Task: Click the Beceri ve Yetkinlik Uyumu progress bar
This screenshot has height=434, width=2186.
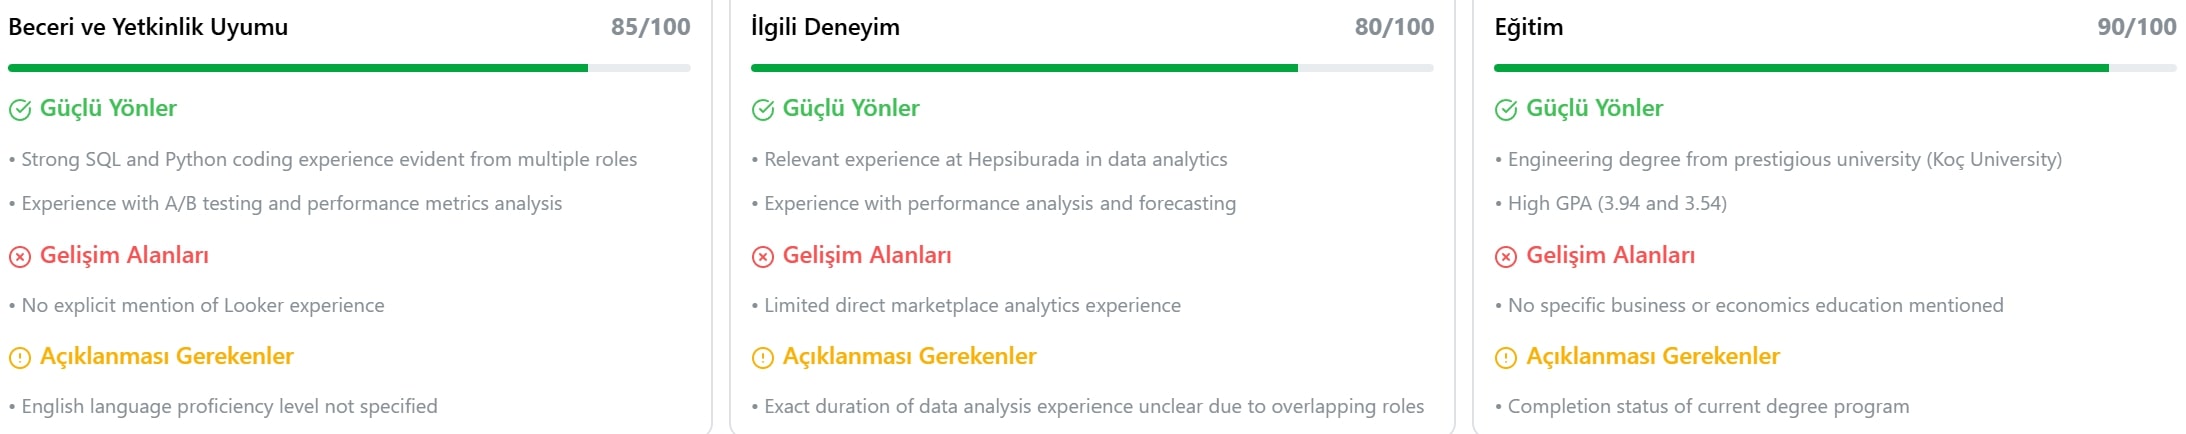Action: [349, 68]
